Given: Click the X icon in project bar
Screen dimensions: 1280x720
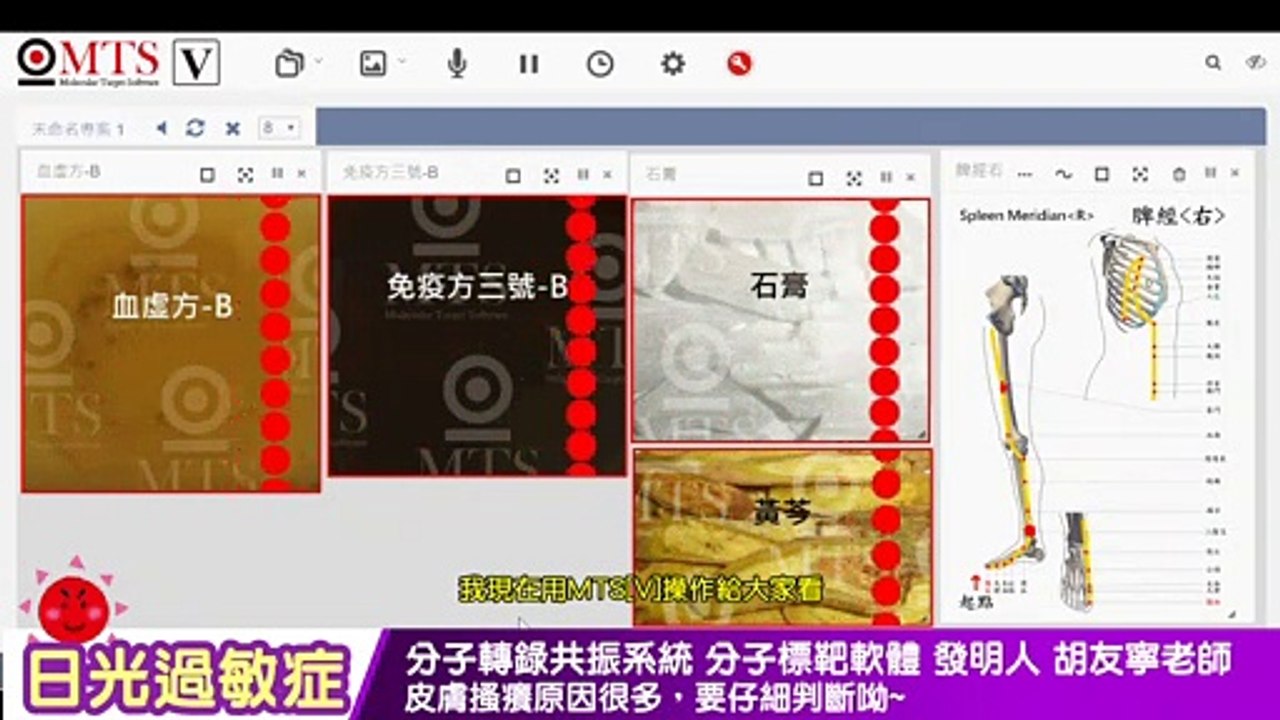Looking at the screenshot, I should [233, 128].
